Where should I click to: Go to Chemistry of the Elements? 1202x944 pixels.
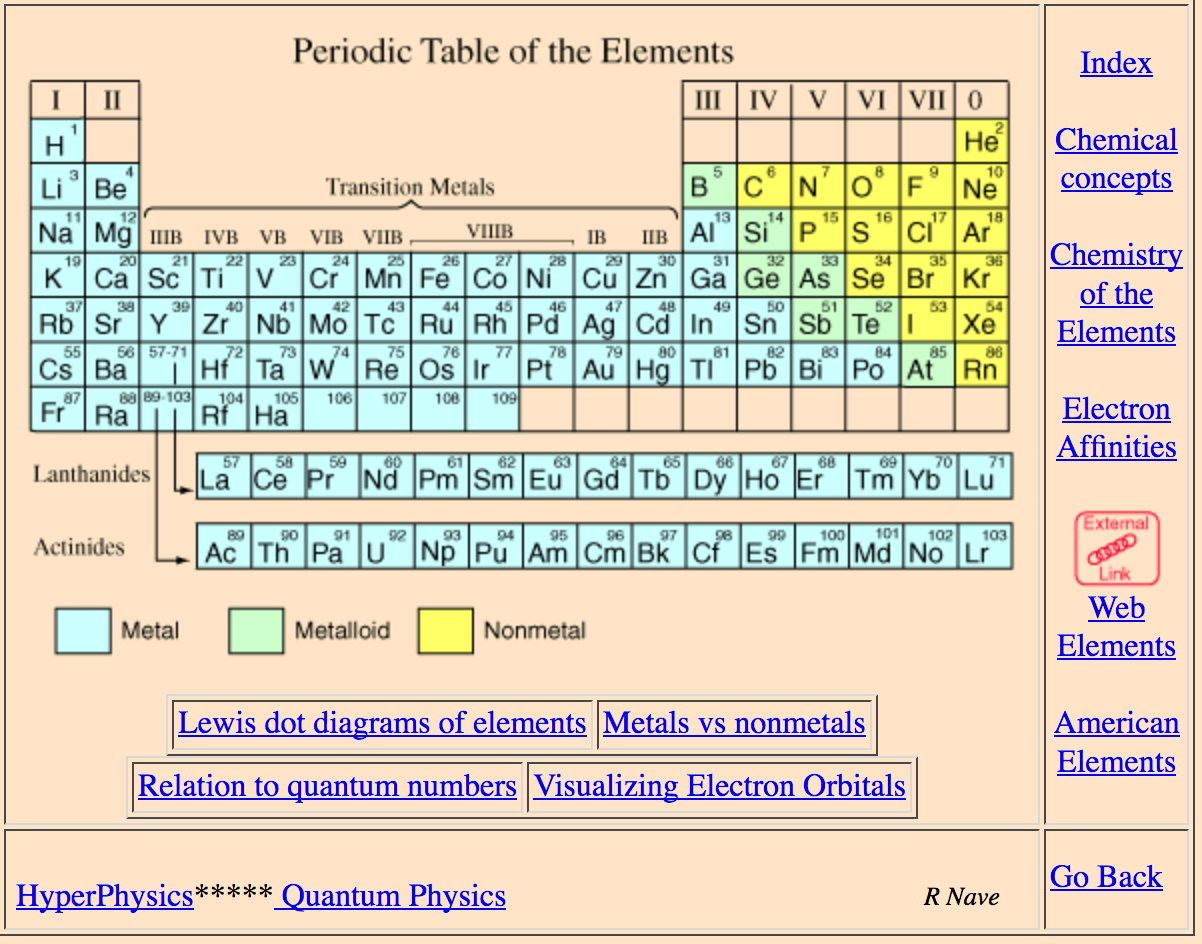tap(1116, 294)
